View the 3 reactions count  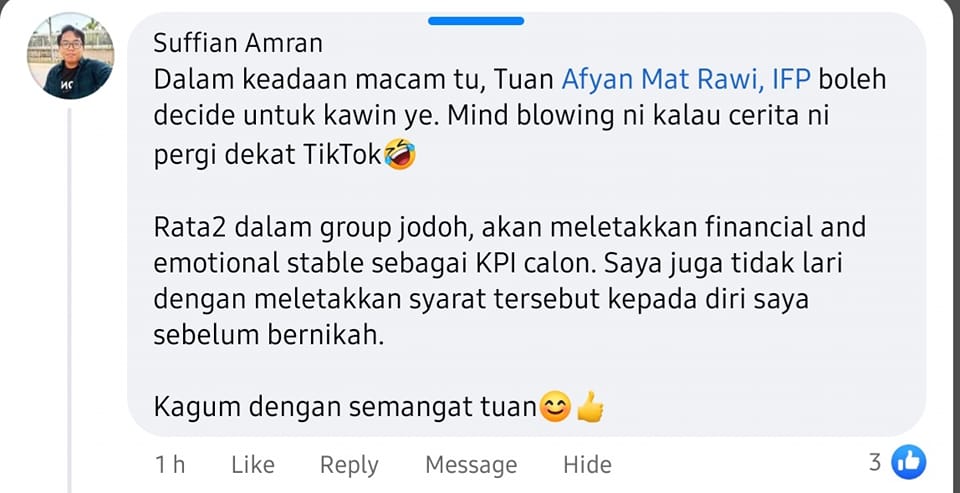click(876, 462)
